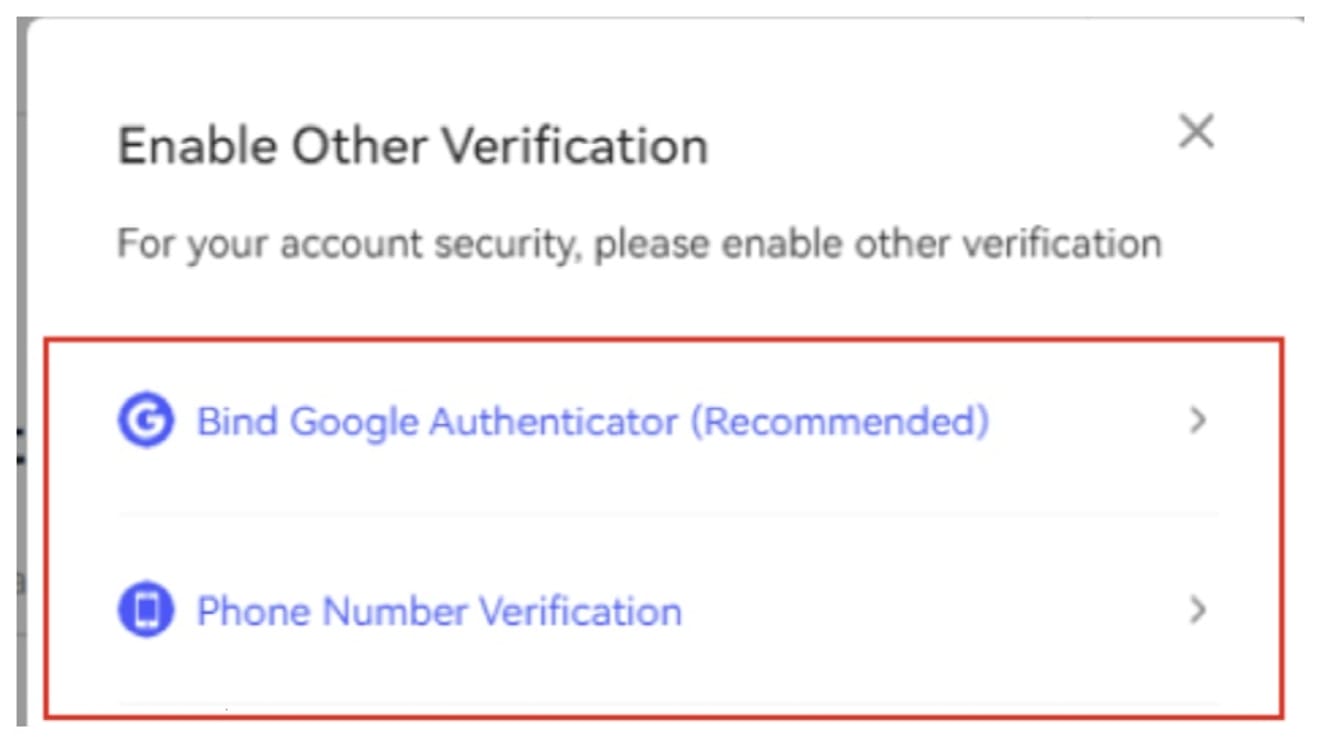
Task: Click the word "Verification" in the heading
Action: [575, 146]
